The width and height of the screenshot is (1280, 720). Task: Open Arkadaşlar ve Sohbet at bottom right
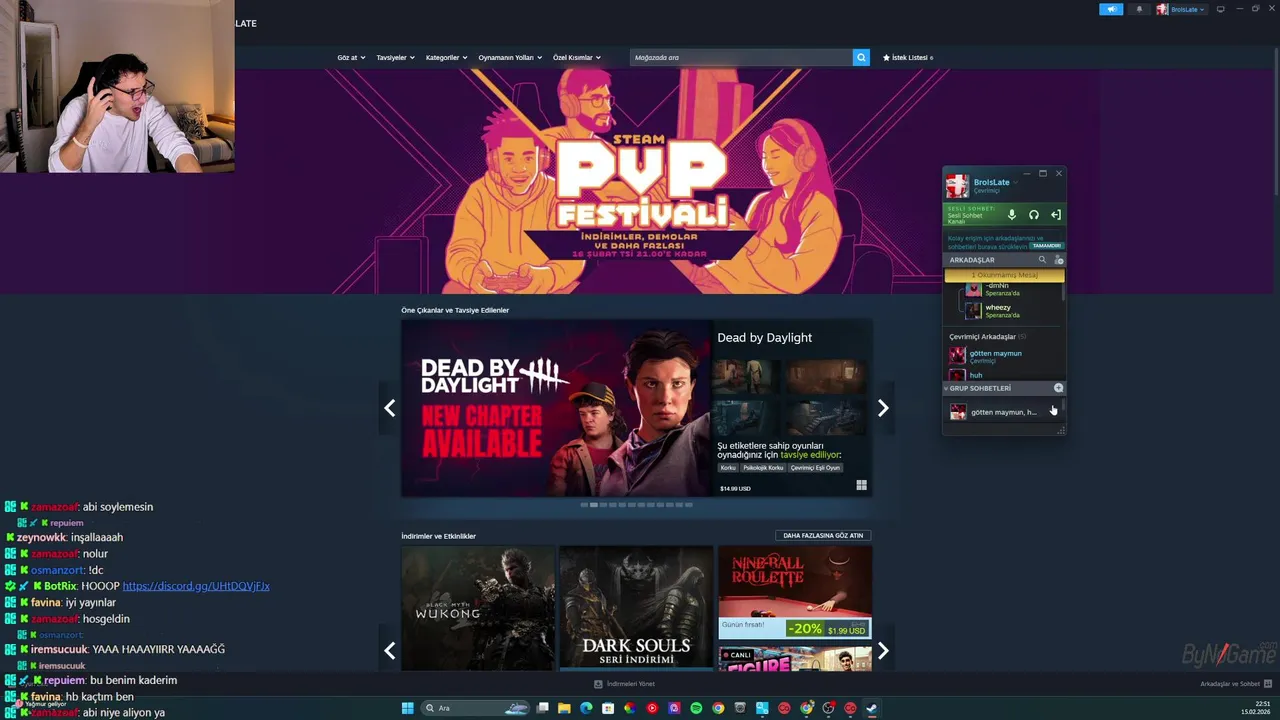pyautogui.click(x=1236, y=684)
